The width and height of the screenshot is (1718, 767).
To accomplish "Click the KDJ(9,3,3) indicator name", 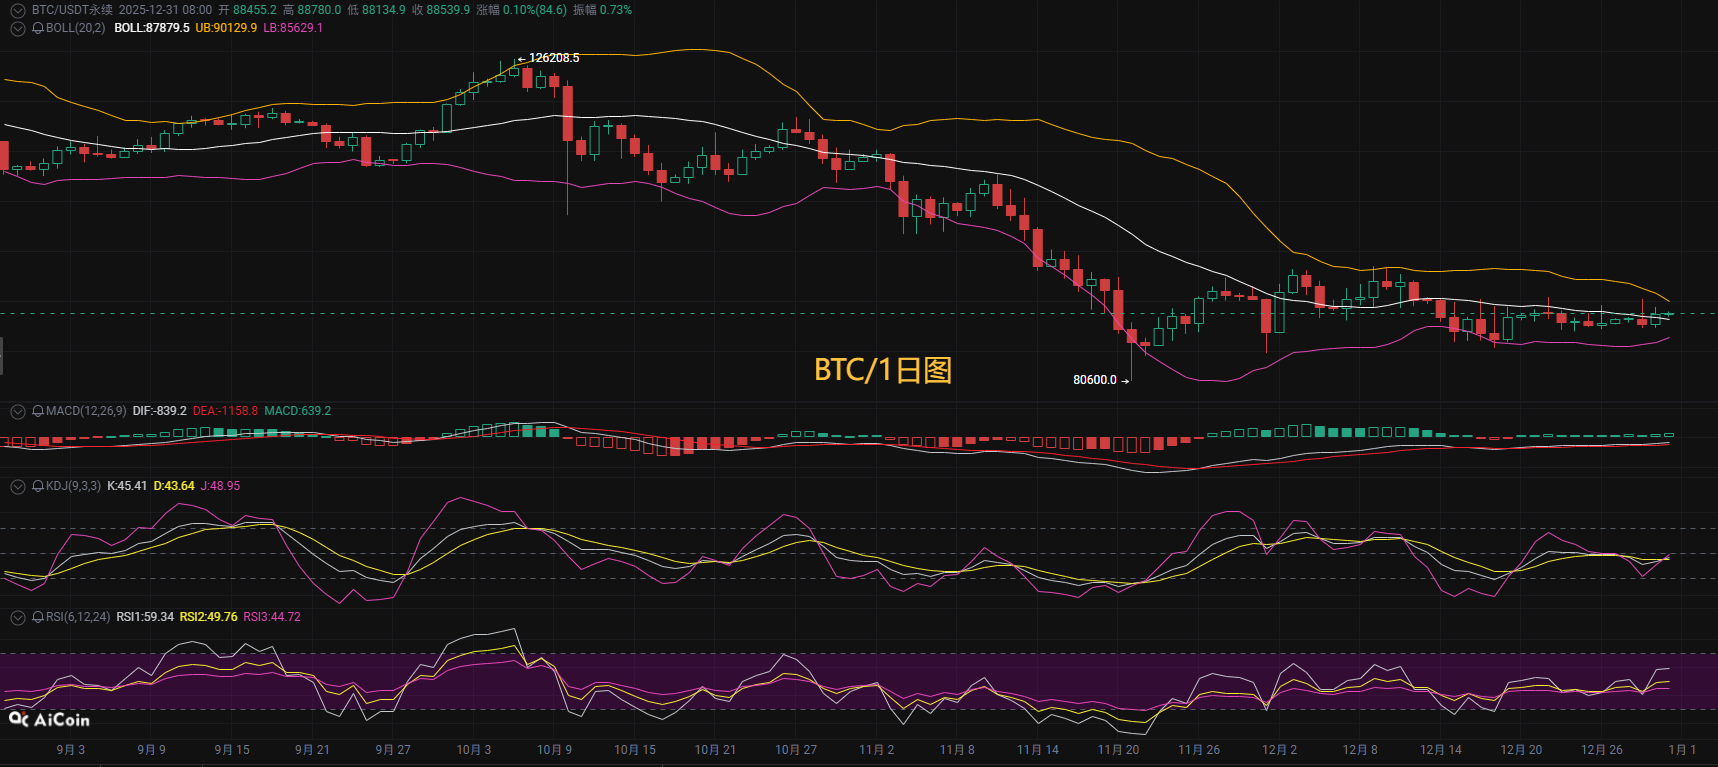I will (x=73, y=486).
